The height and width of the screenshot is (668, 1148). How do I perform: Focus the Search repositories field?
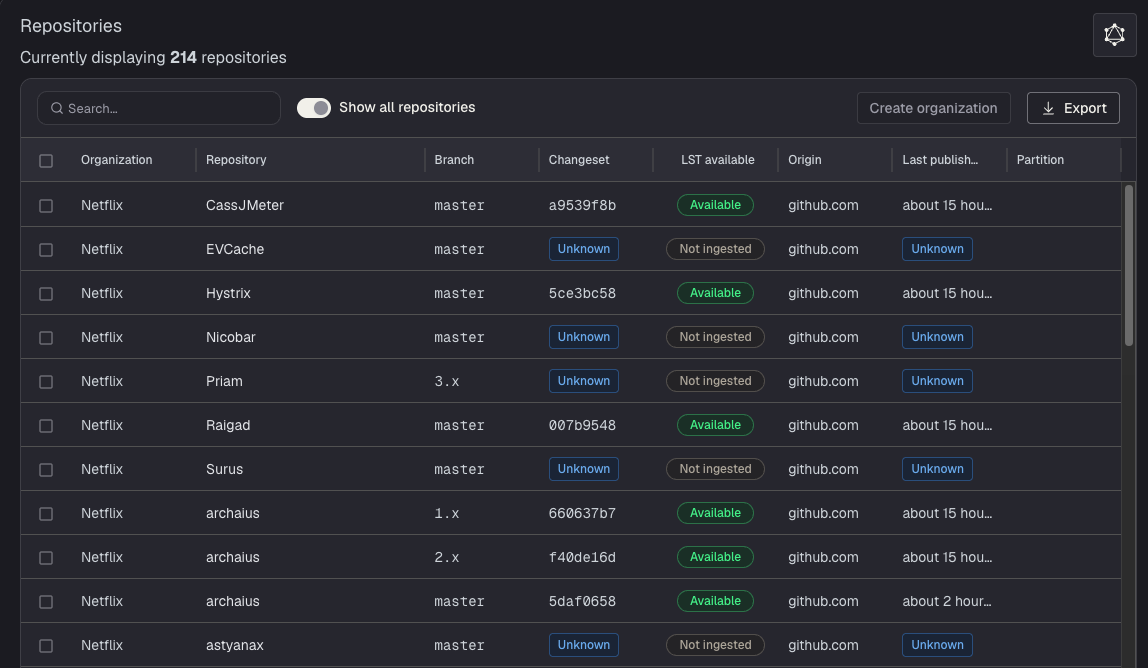tap(159, 108)
